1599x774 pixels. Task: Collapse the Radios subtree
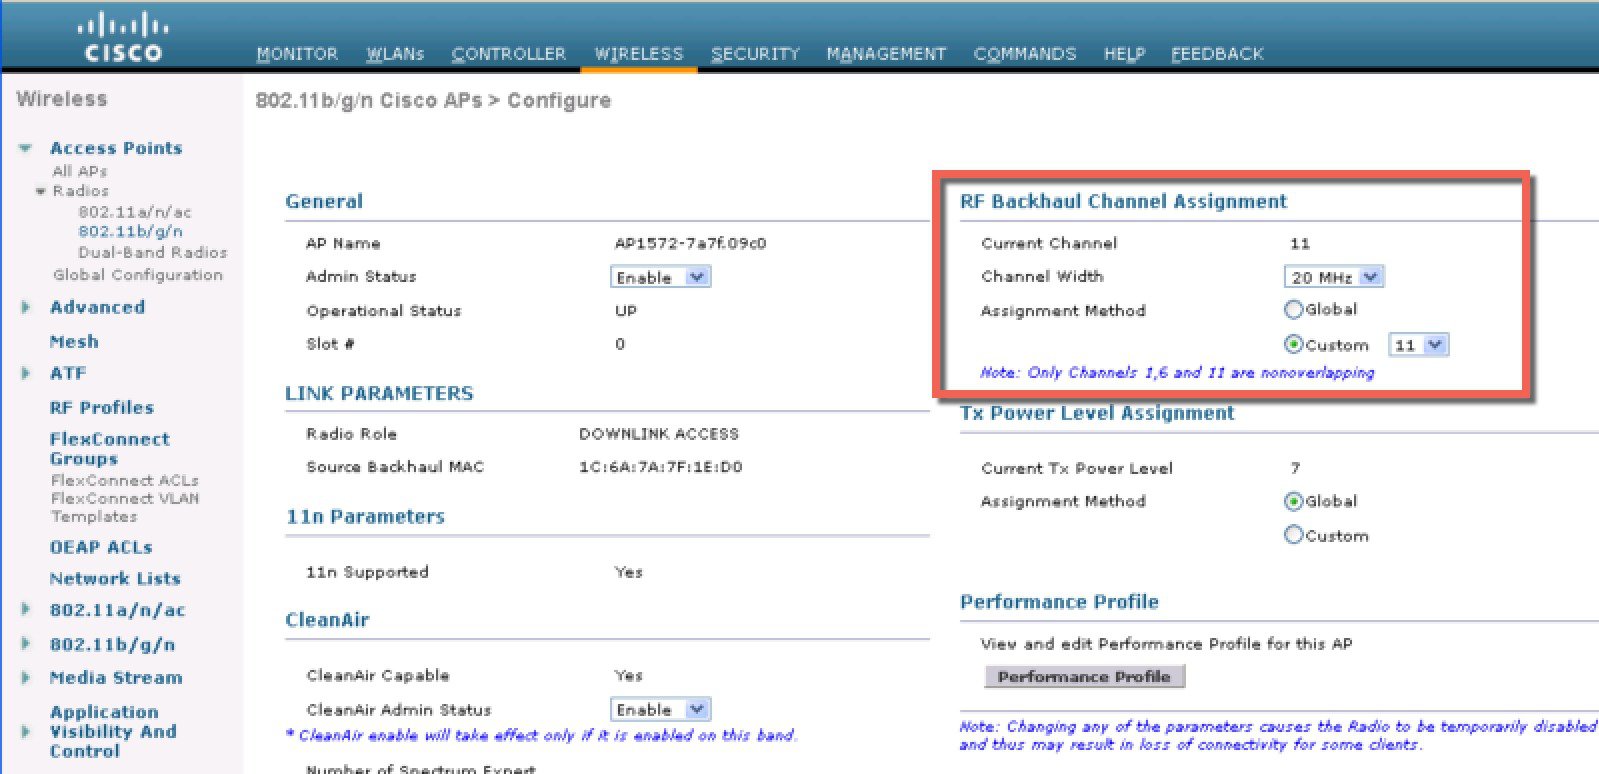(x=41, y=191)
